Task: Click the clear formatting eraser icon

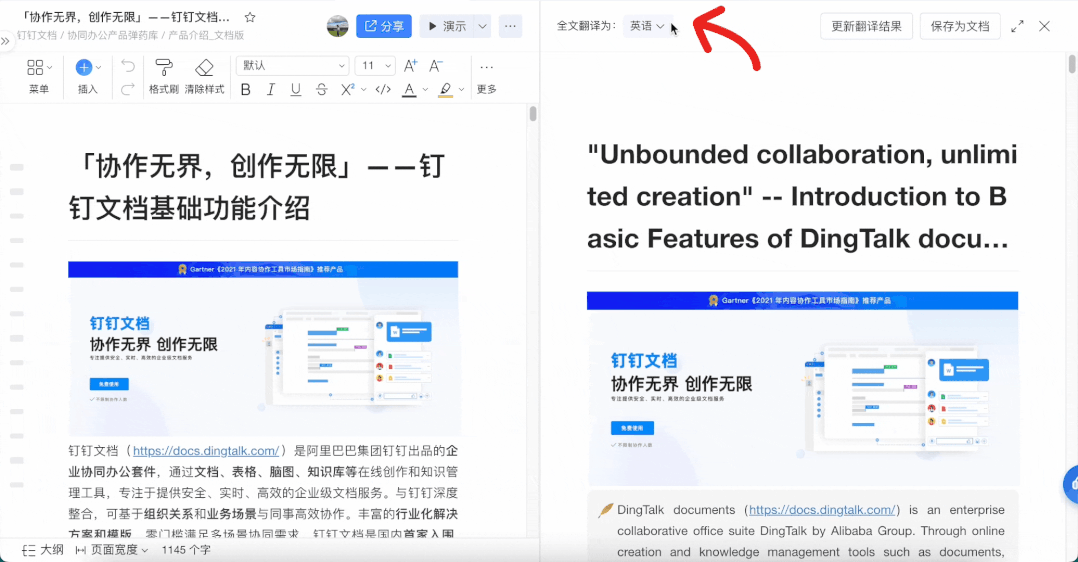Action: (204, 68)
